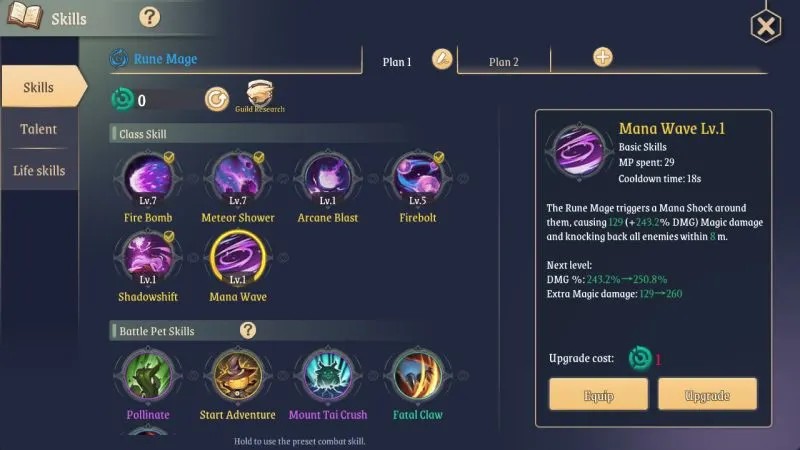Rename Plan 1 with the pencil icon
This screenshot has width=800, height=450.
[x=442, y=59]
